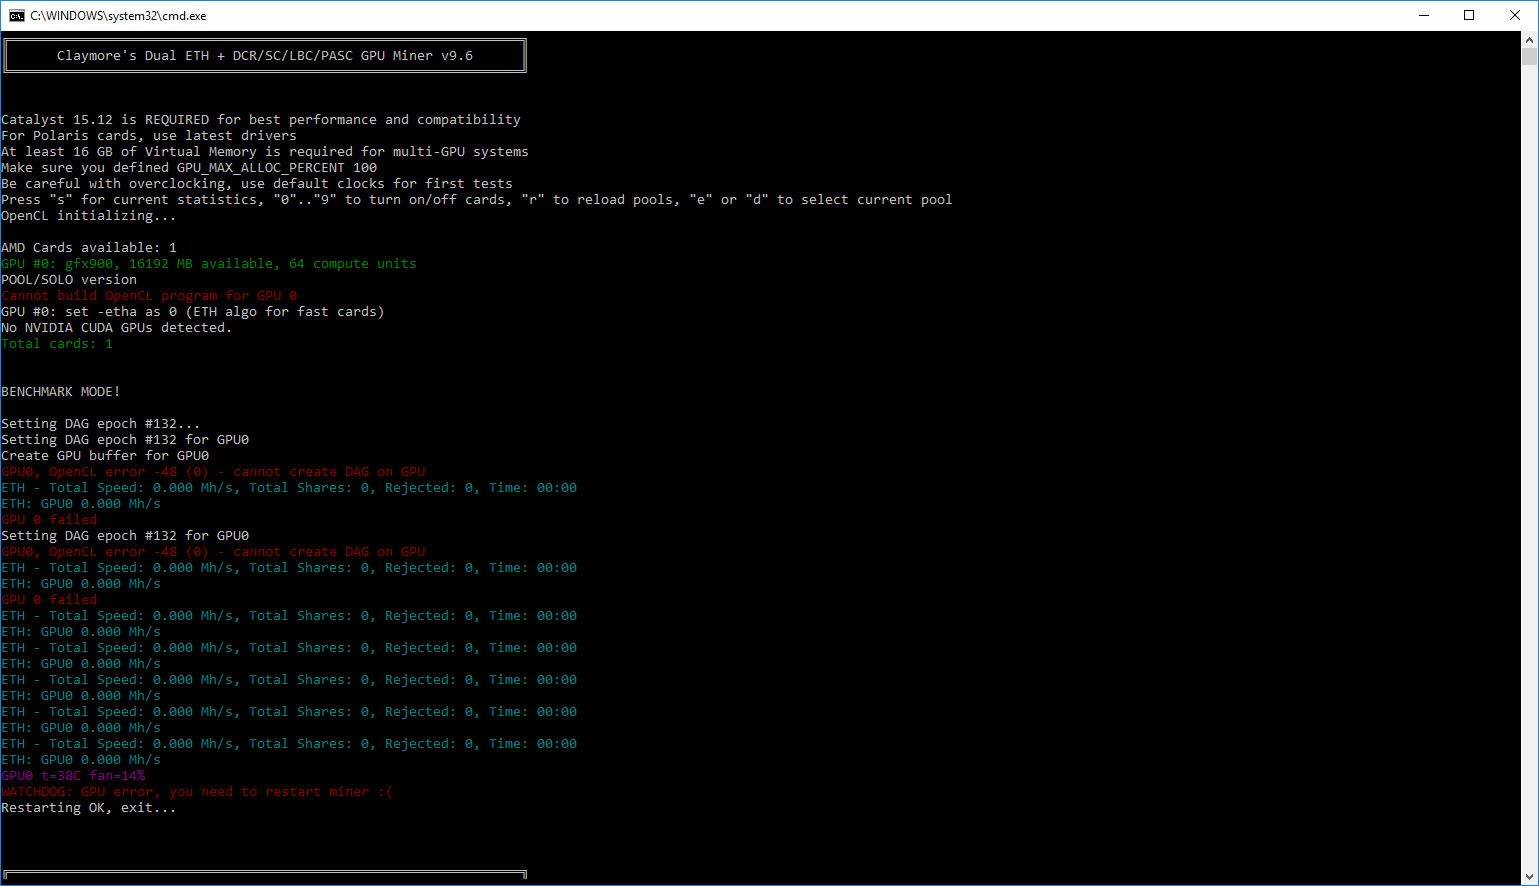Click the 'POOL/SOLO version' line
1539x886 pixels.
coord(69,280)
